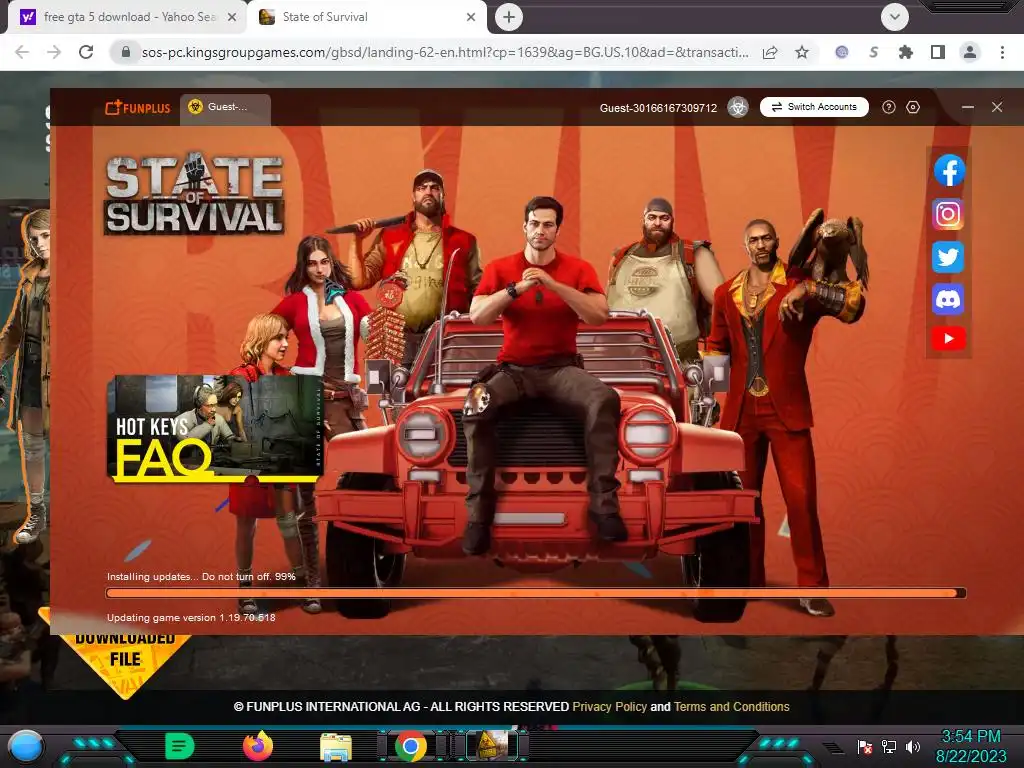
Task: Click Switch Accounts button
Action: tap(814, 107)
